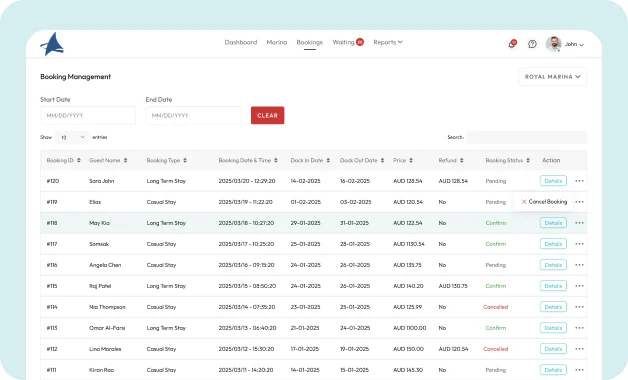Click Pending status for Angela Chen
The height and width of the screenshot is (380, 628).
click(x=496, y=265)
